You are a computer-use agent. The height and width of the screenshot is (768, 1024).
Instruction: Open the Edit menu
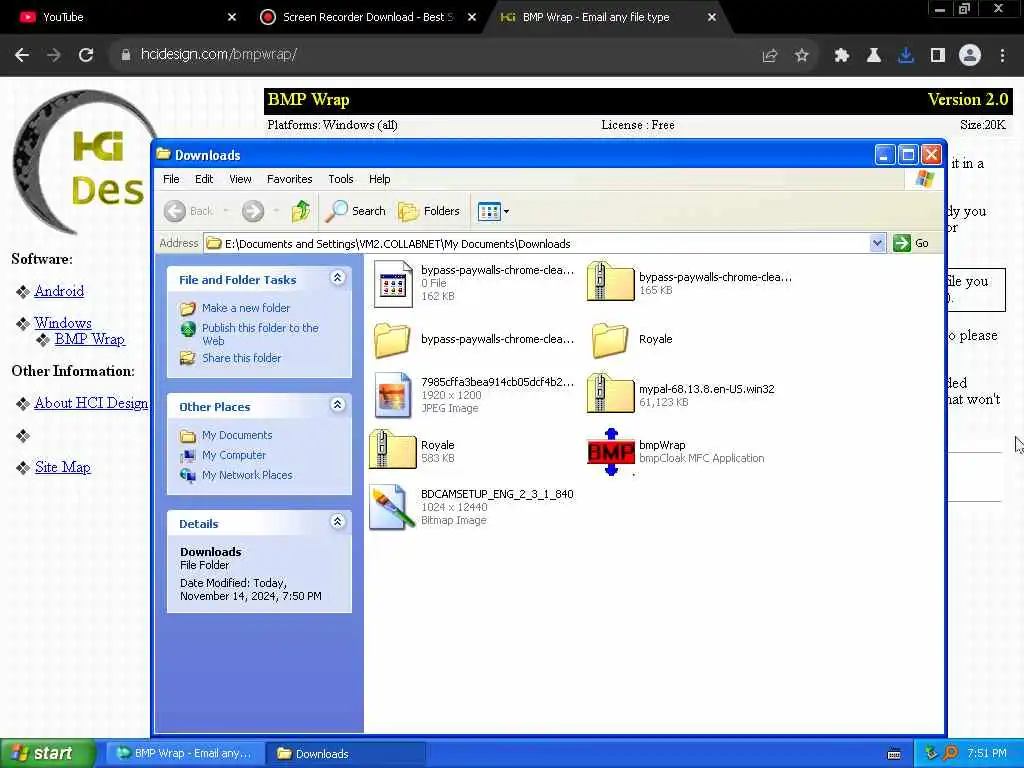[x=204, y=179]
